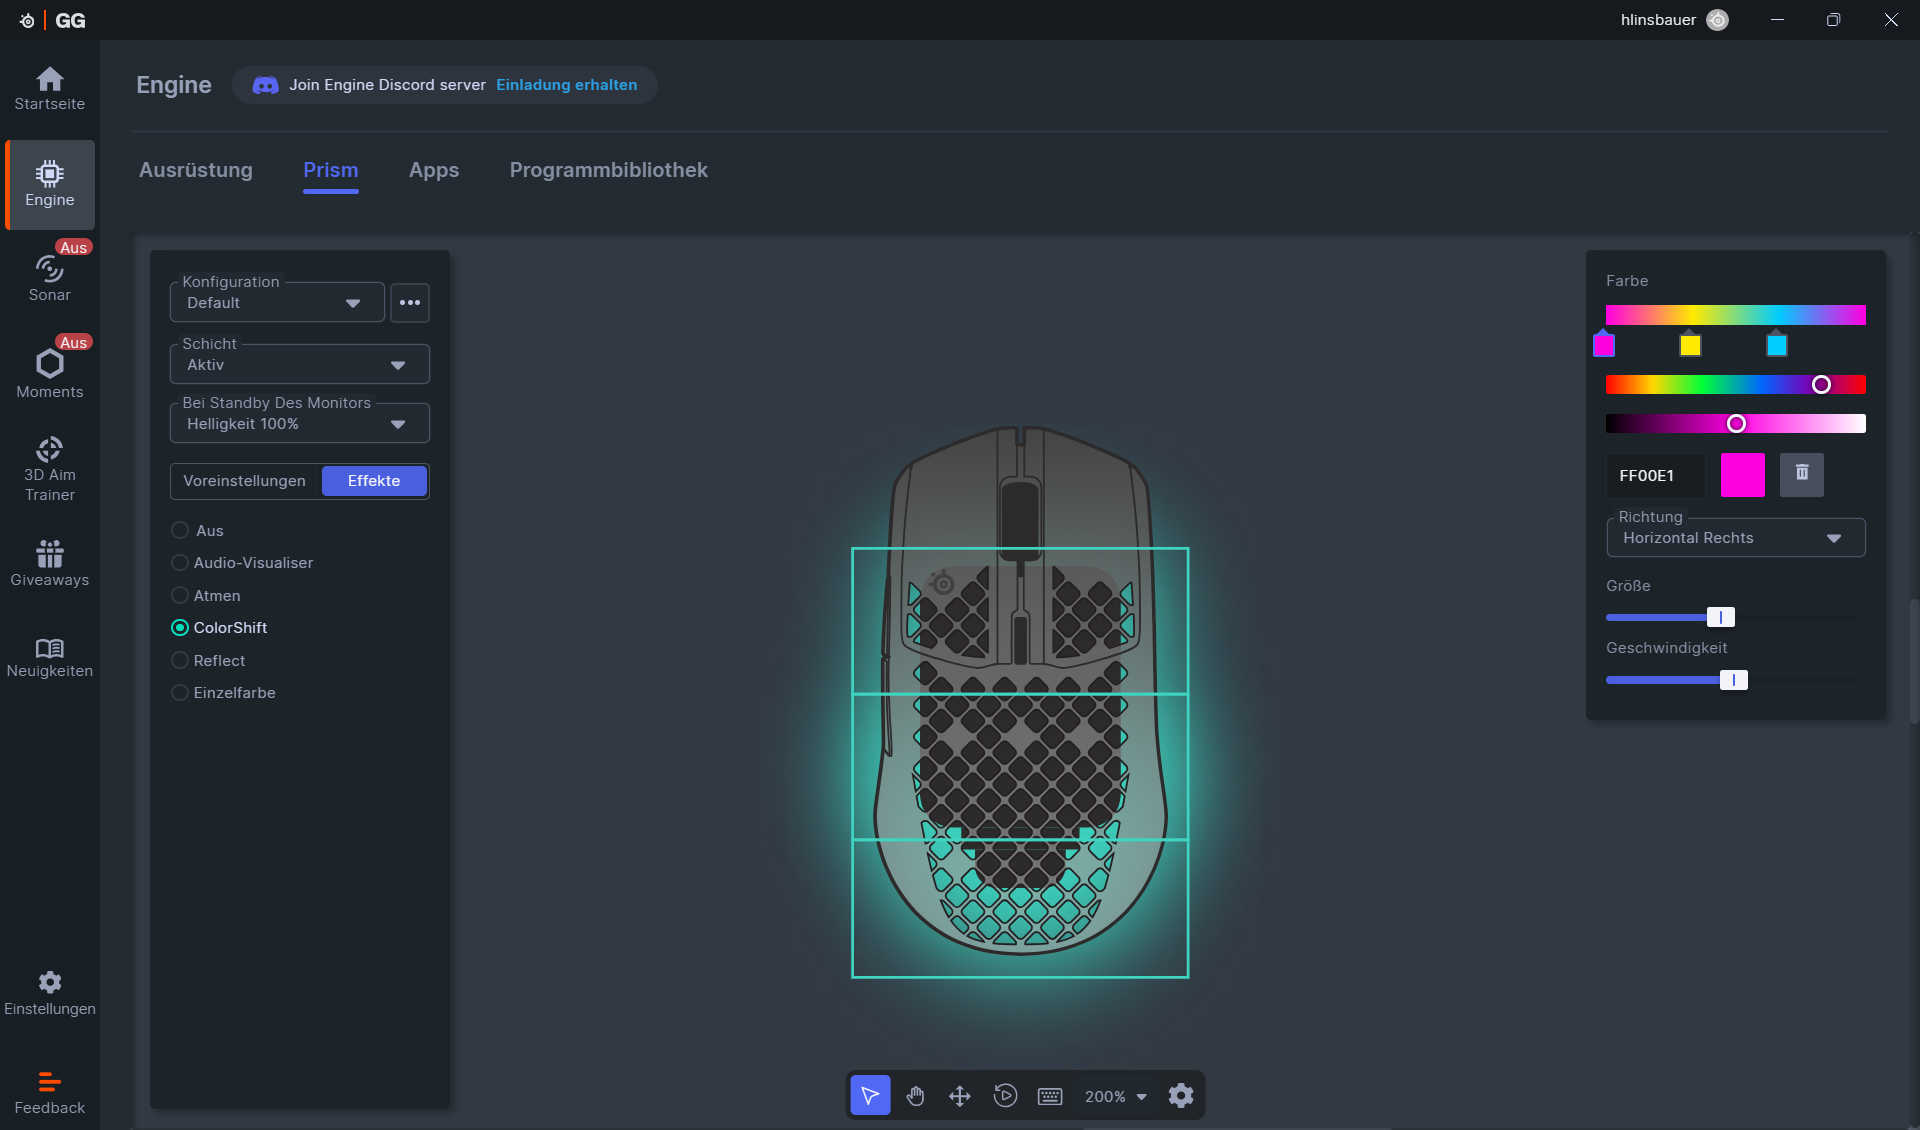Switch to the Ausrüstung tab

[196, 170]
